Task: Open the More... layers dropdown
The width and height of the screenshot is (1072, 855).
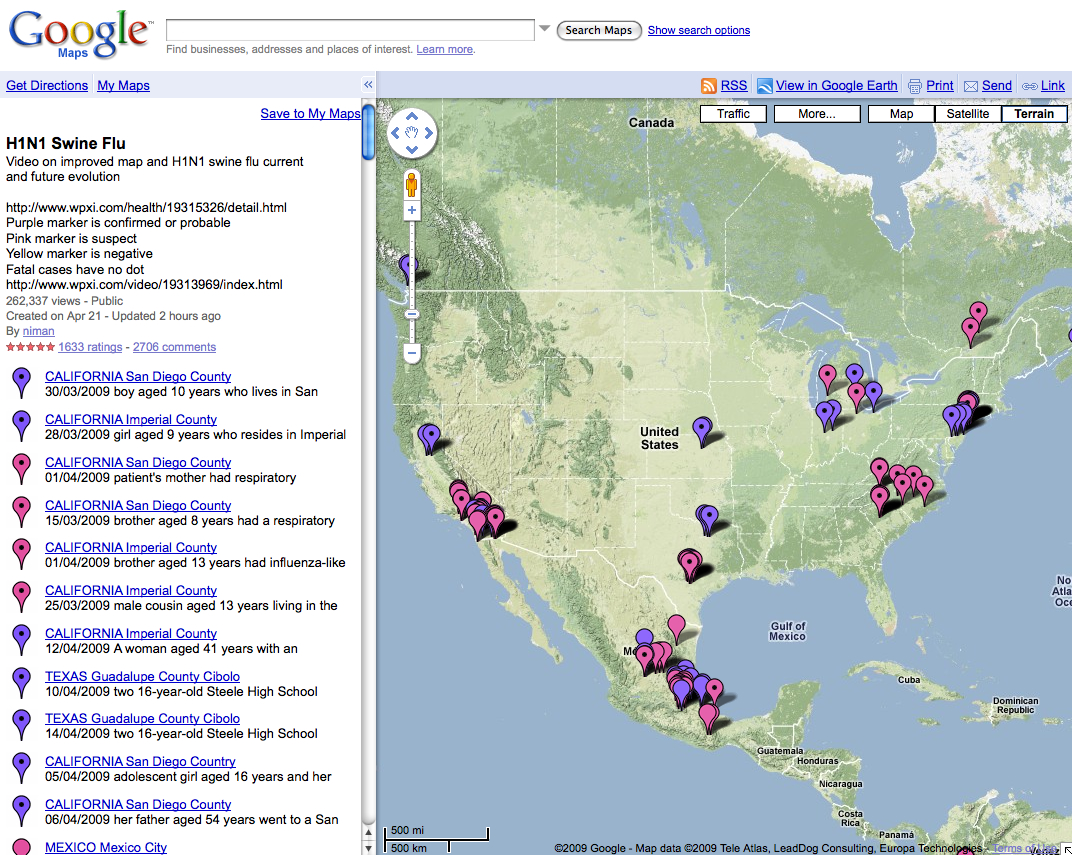Action: click(817, 114)
